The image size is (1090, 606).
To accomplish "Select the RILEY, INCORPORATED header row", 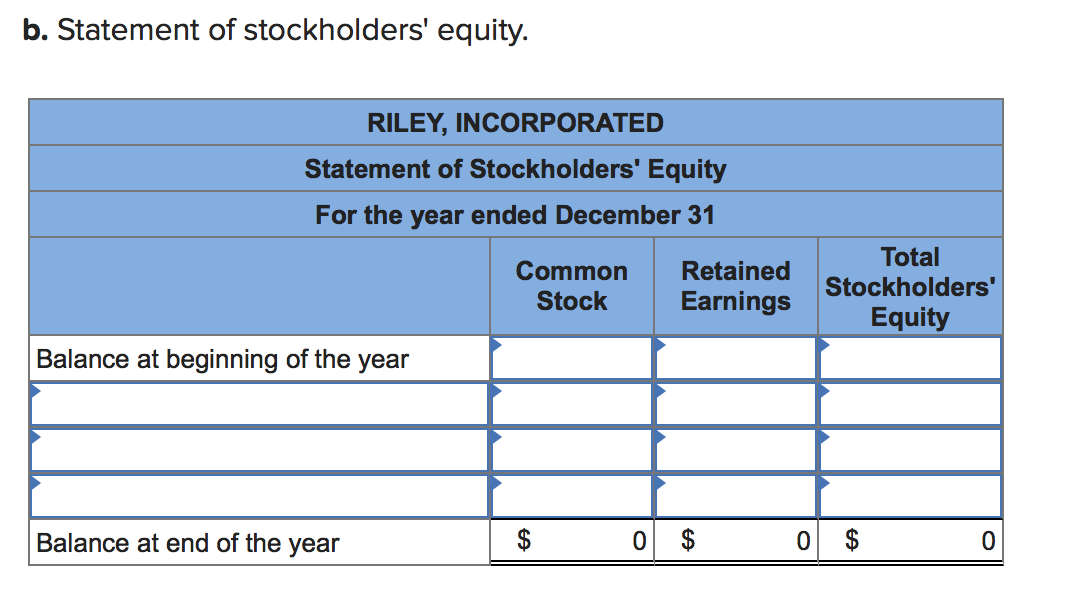I will click(x=516, y=122).
